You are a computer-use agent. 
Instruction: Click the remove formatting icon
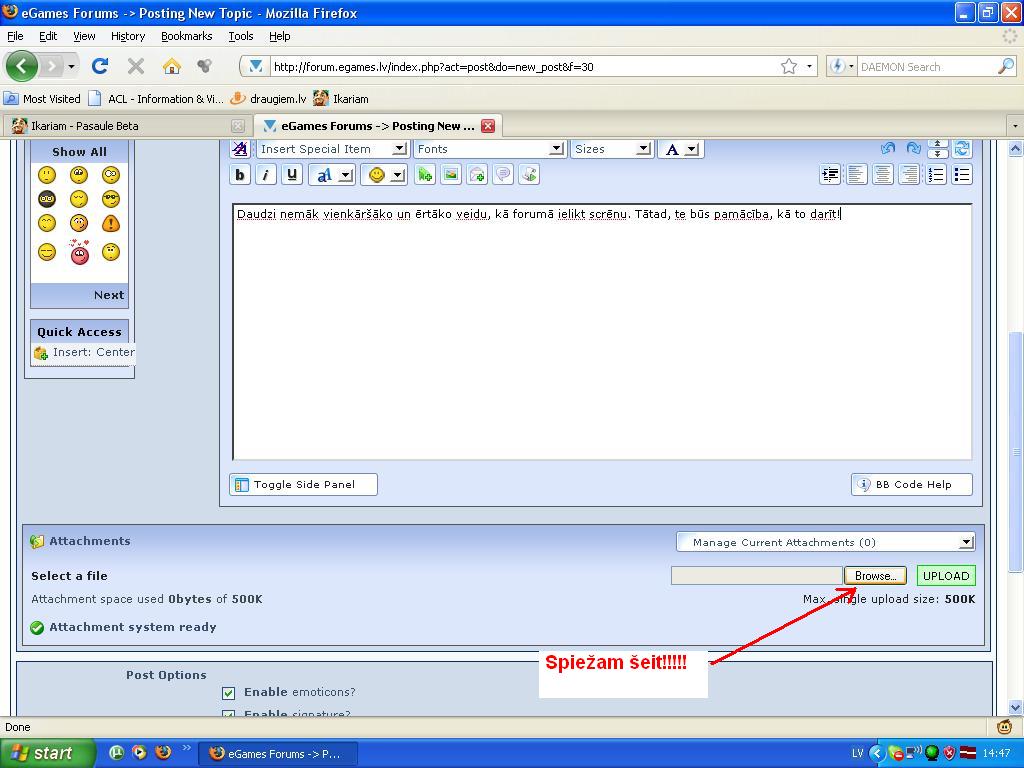point(240,149)
